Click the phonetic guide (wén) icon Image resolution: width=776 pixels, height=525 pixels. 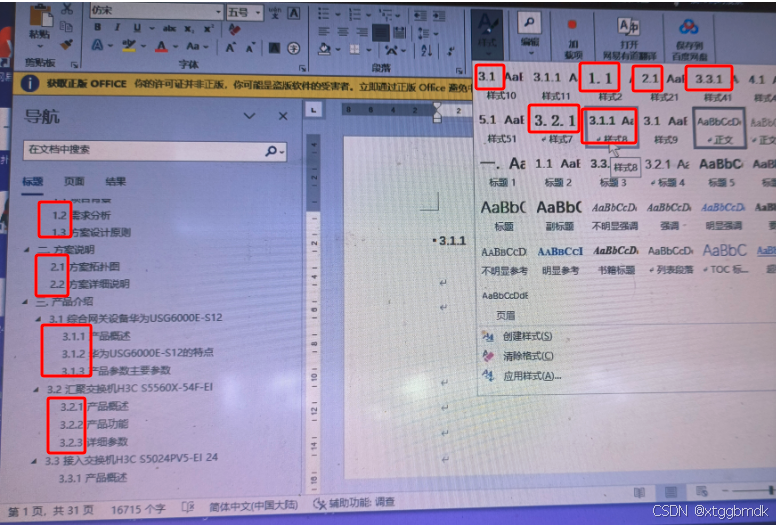click(x=274, y=12)
